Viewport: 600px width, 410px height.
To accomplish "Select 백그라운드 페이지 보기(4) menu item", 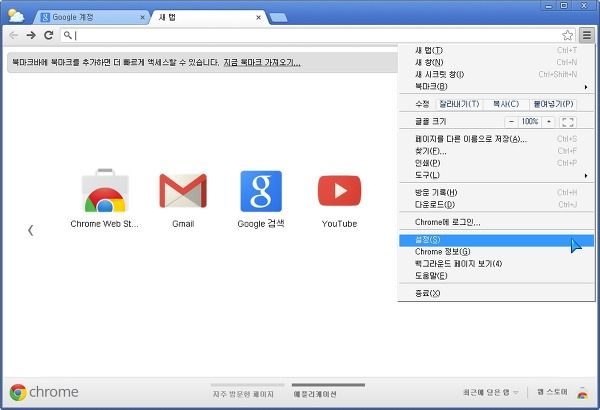I will (496, 264).
